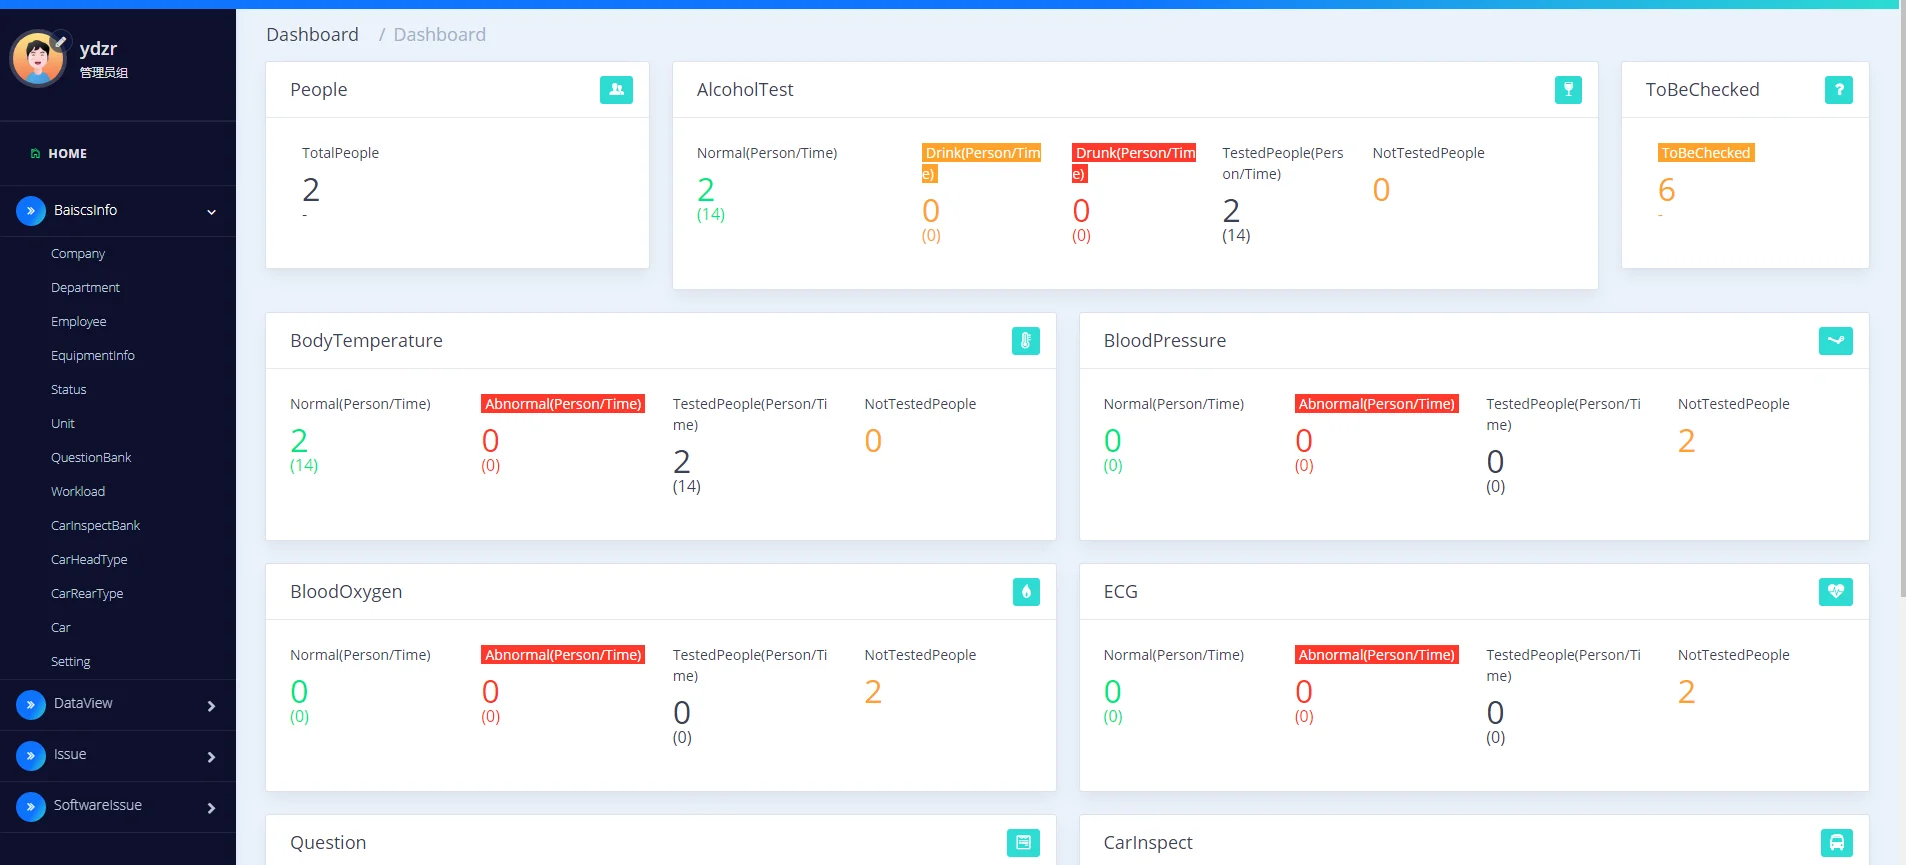Click the first Dashboard breadcrumb link

pyautogui.click(x=312, y=35)
